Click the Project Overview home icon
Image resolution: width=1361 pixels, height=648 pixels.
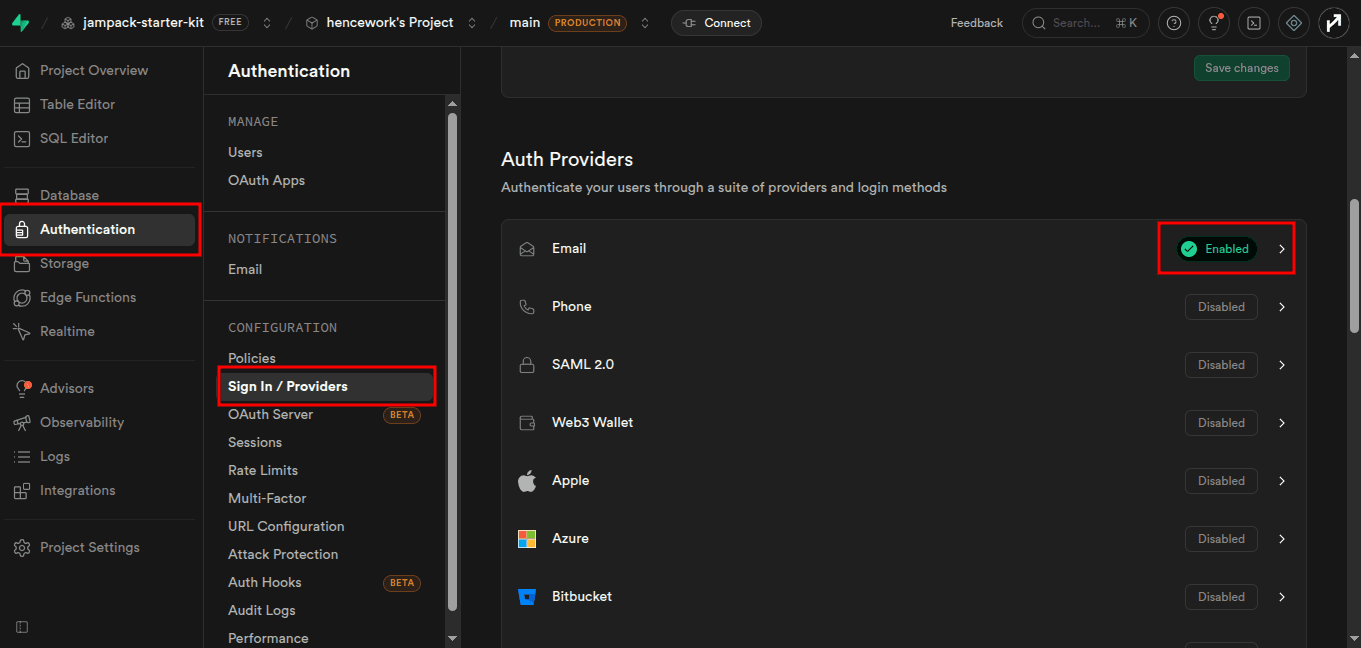(x=22, y=71)
